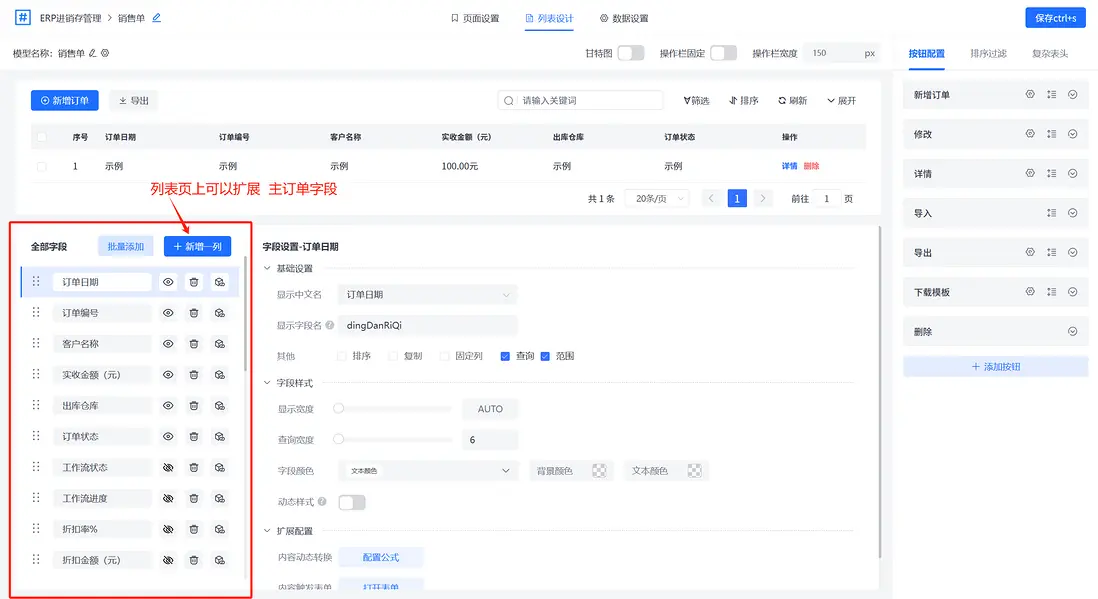1098x599 pixels.
Task: Click the edit pencil next to 销售单 breadcrumb
Action: click(x=157, y=18)
